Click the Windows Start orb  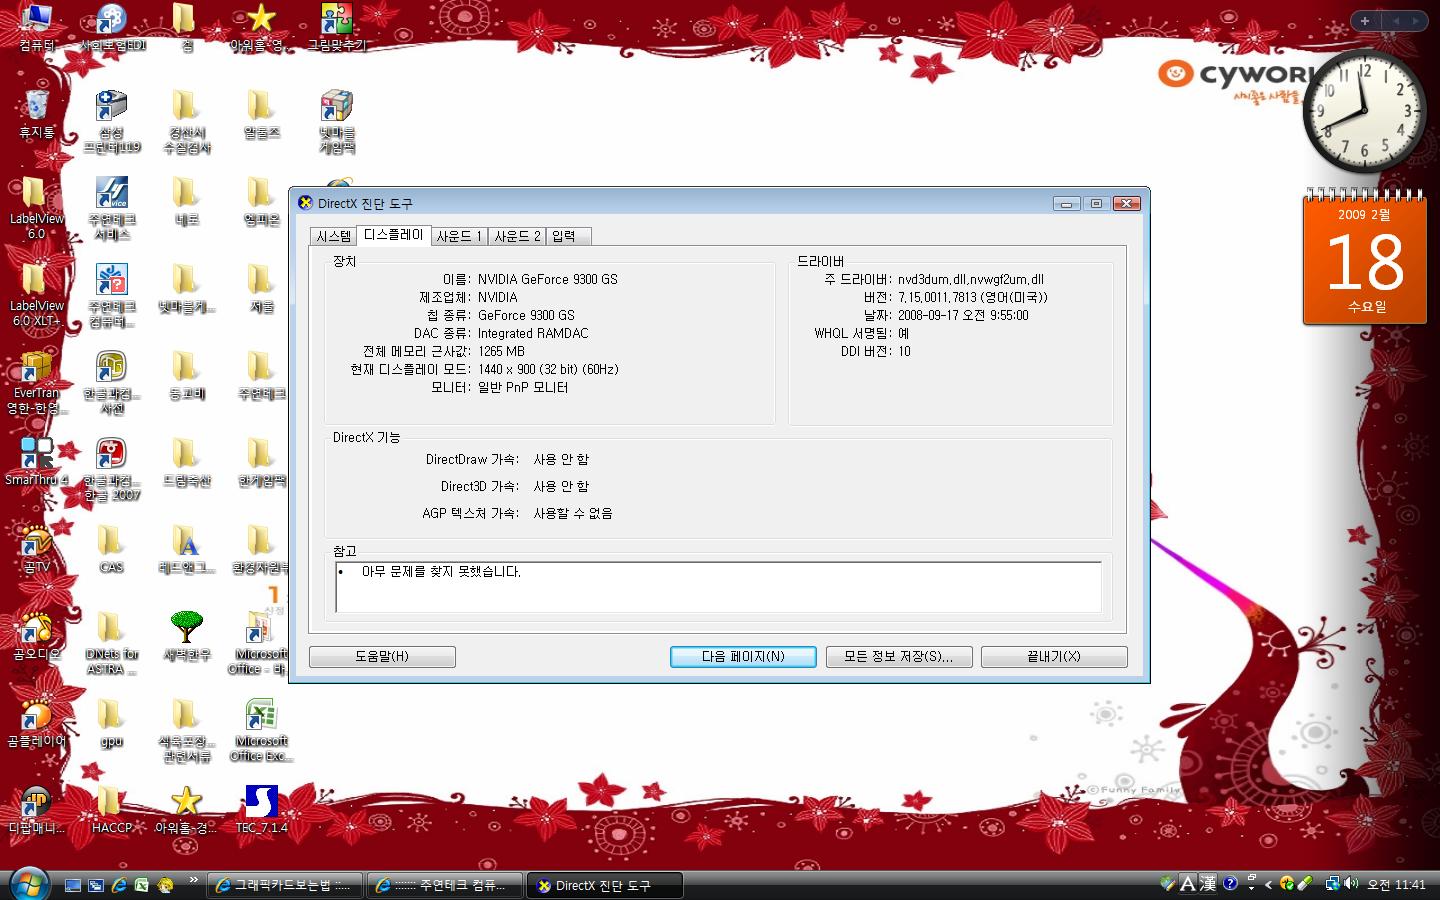[30, 885]
